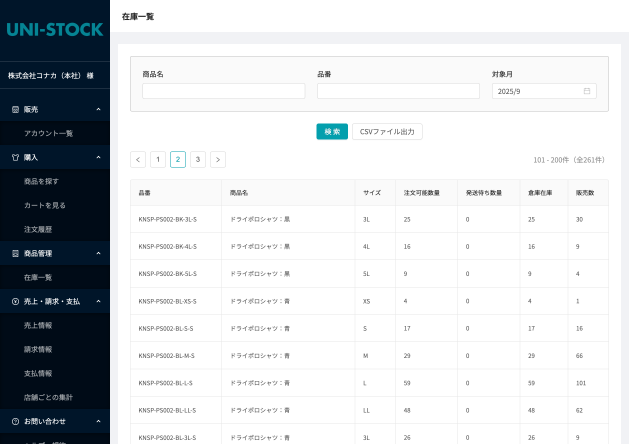The width and height of the screenshot is (629, 444).
Task: Click the 購入 shirt icon in sidebar
Action: click(x=15, y=157)
